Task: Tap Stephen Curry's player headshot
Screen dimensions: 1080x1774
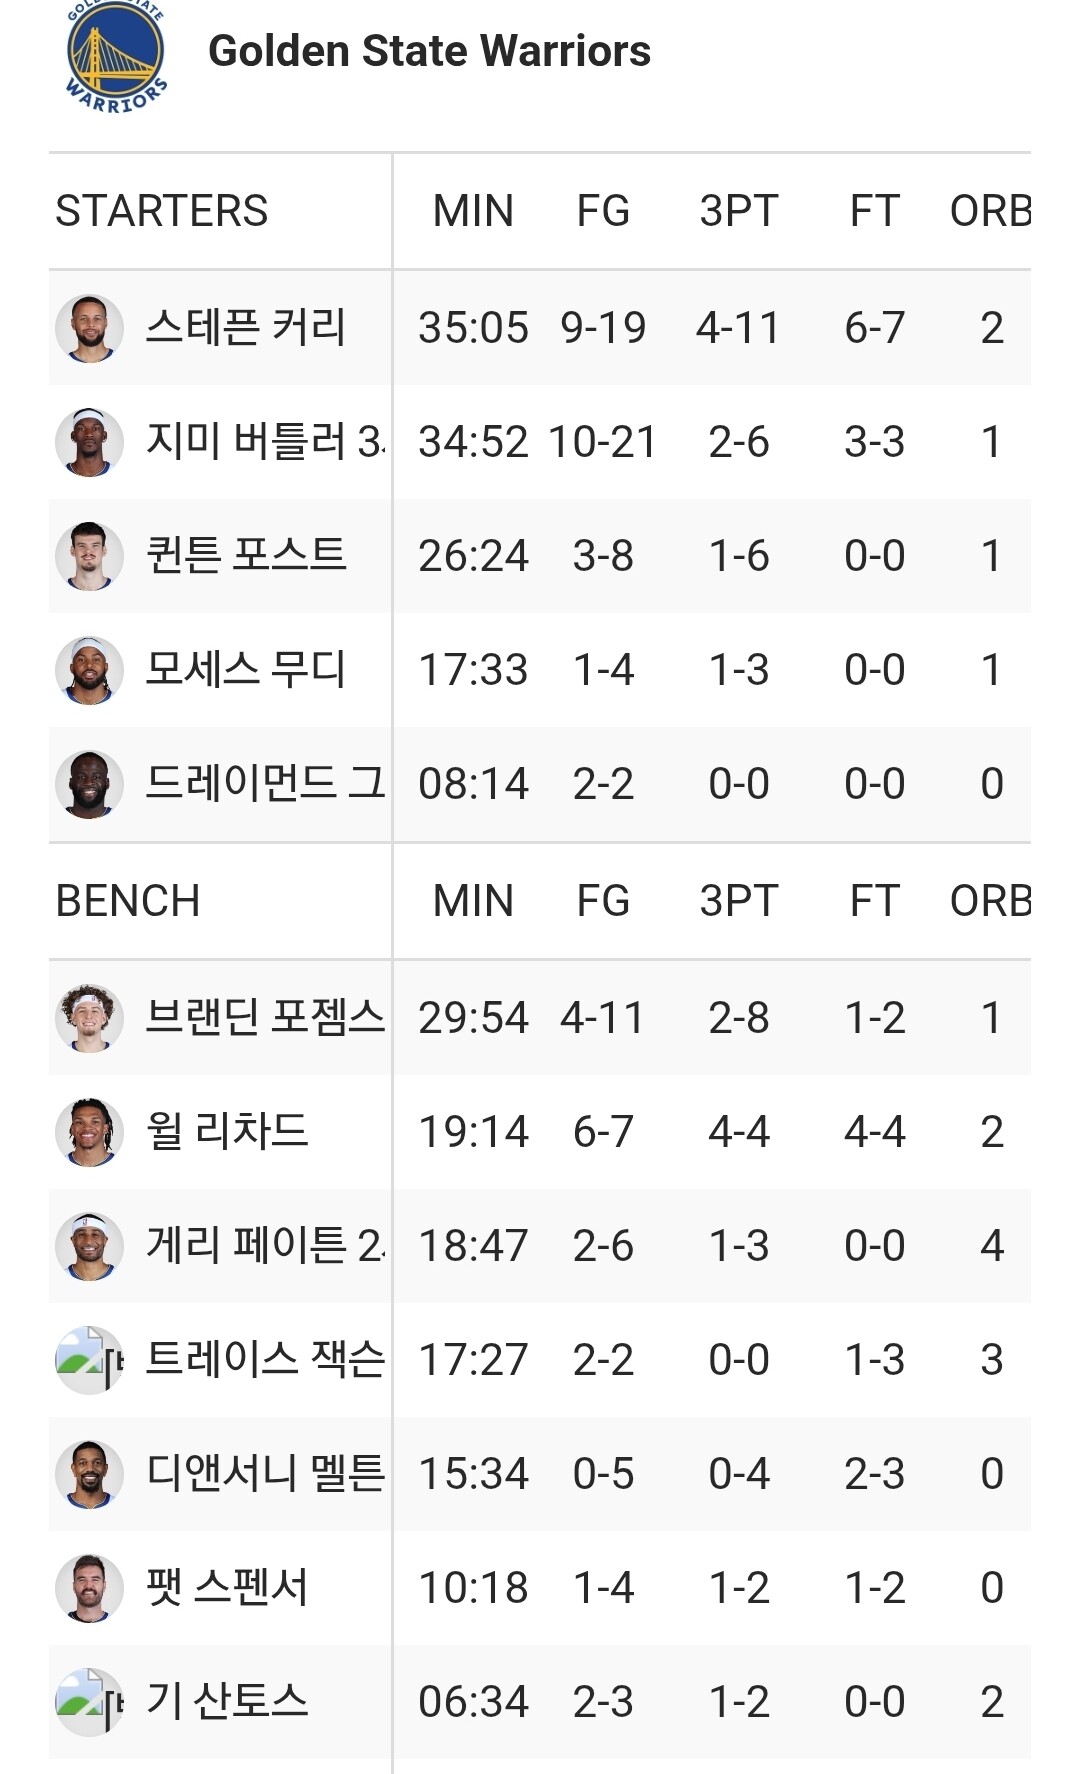Action: click(x=89, y=328)
